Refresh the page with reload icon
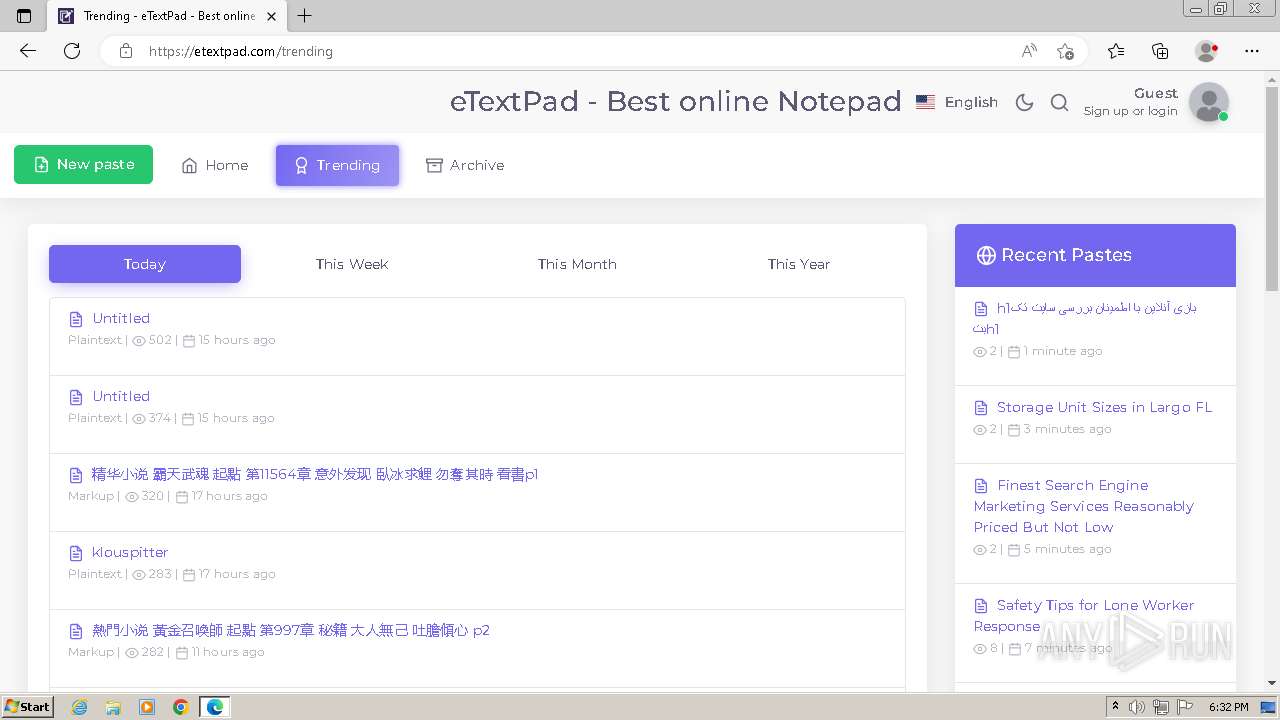The image size is (1280, 720). coord(72,51)
